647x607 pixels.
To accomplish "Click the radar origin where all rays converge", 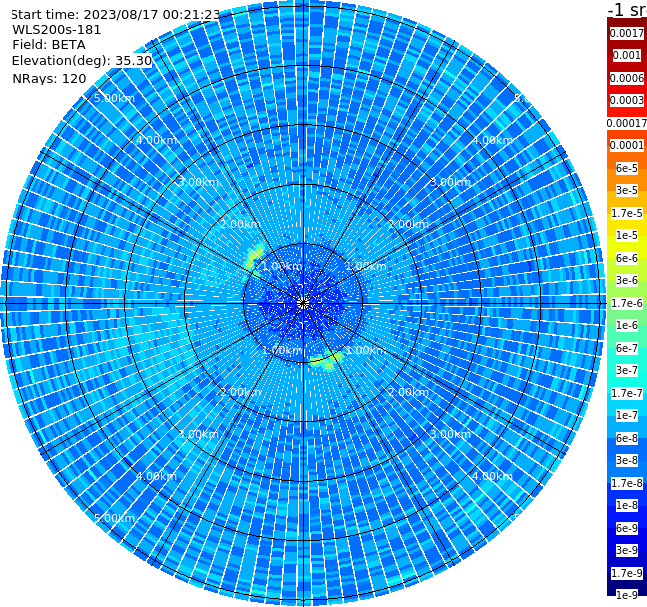I will coord(303,304).
